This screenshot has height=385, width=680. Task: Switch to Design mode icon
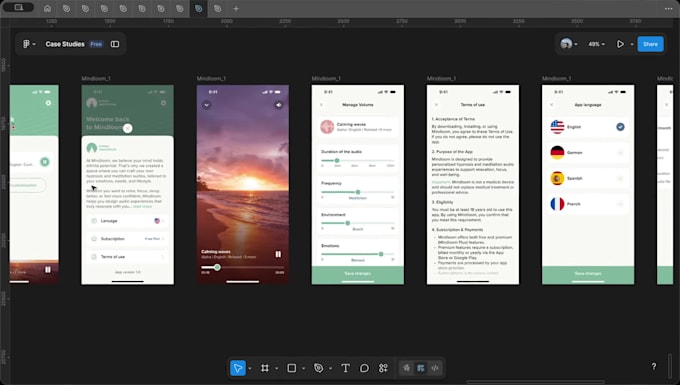421,368
